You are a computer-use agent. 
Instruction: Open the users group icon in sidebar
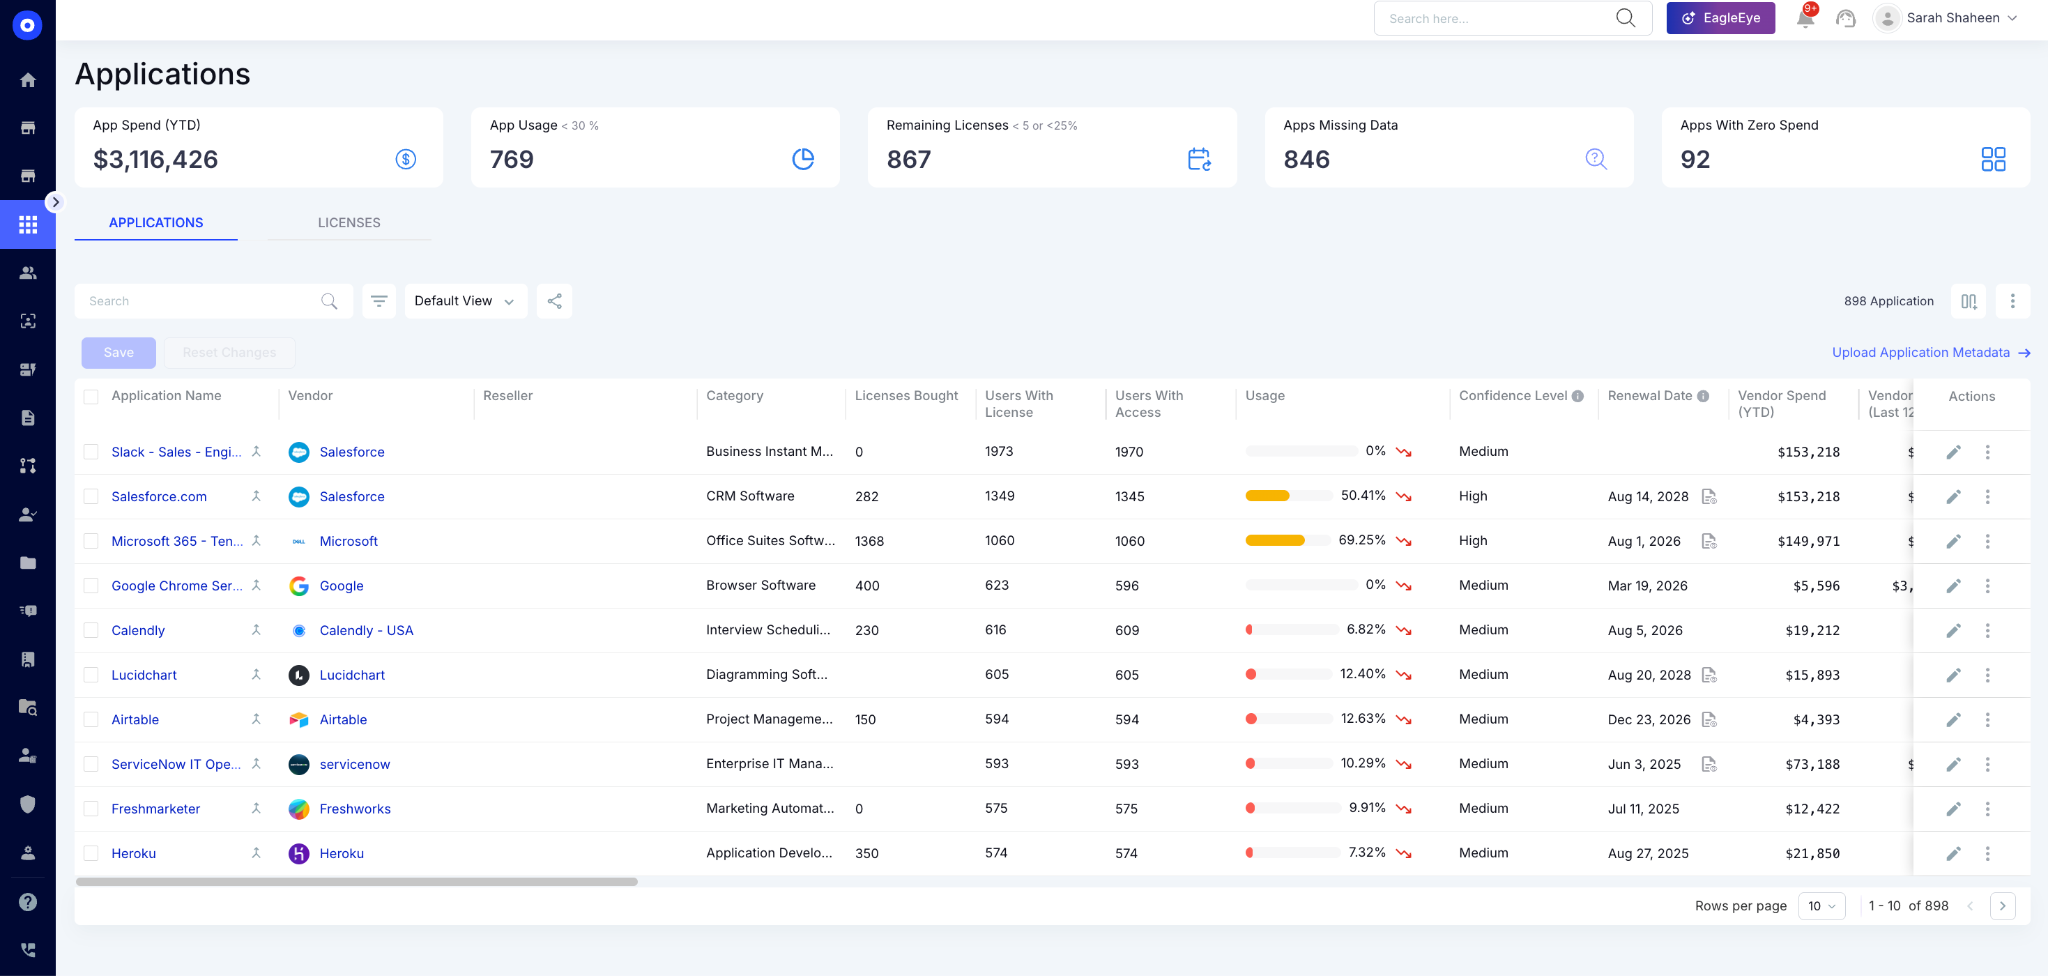click(x=28, y=273)
